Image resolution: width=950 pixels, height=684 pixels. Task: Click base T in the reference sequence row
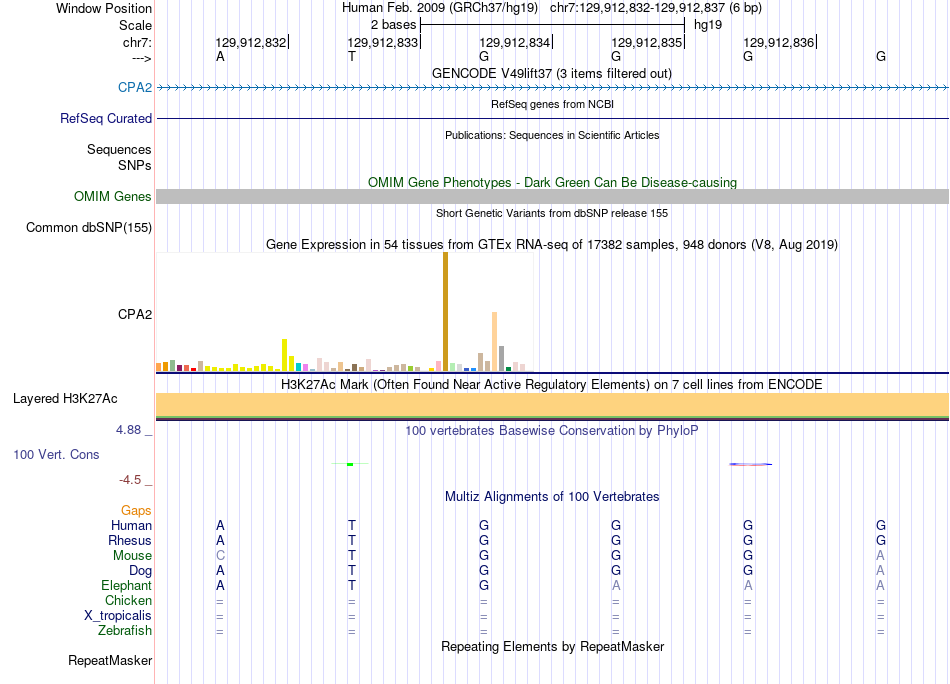[x=352, y=56]
